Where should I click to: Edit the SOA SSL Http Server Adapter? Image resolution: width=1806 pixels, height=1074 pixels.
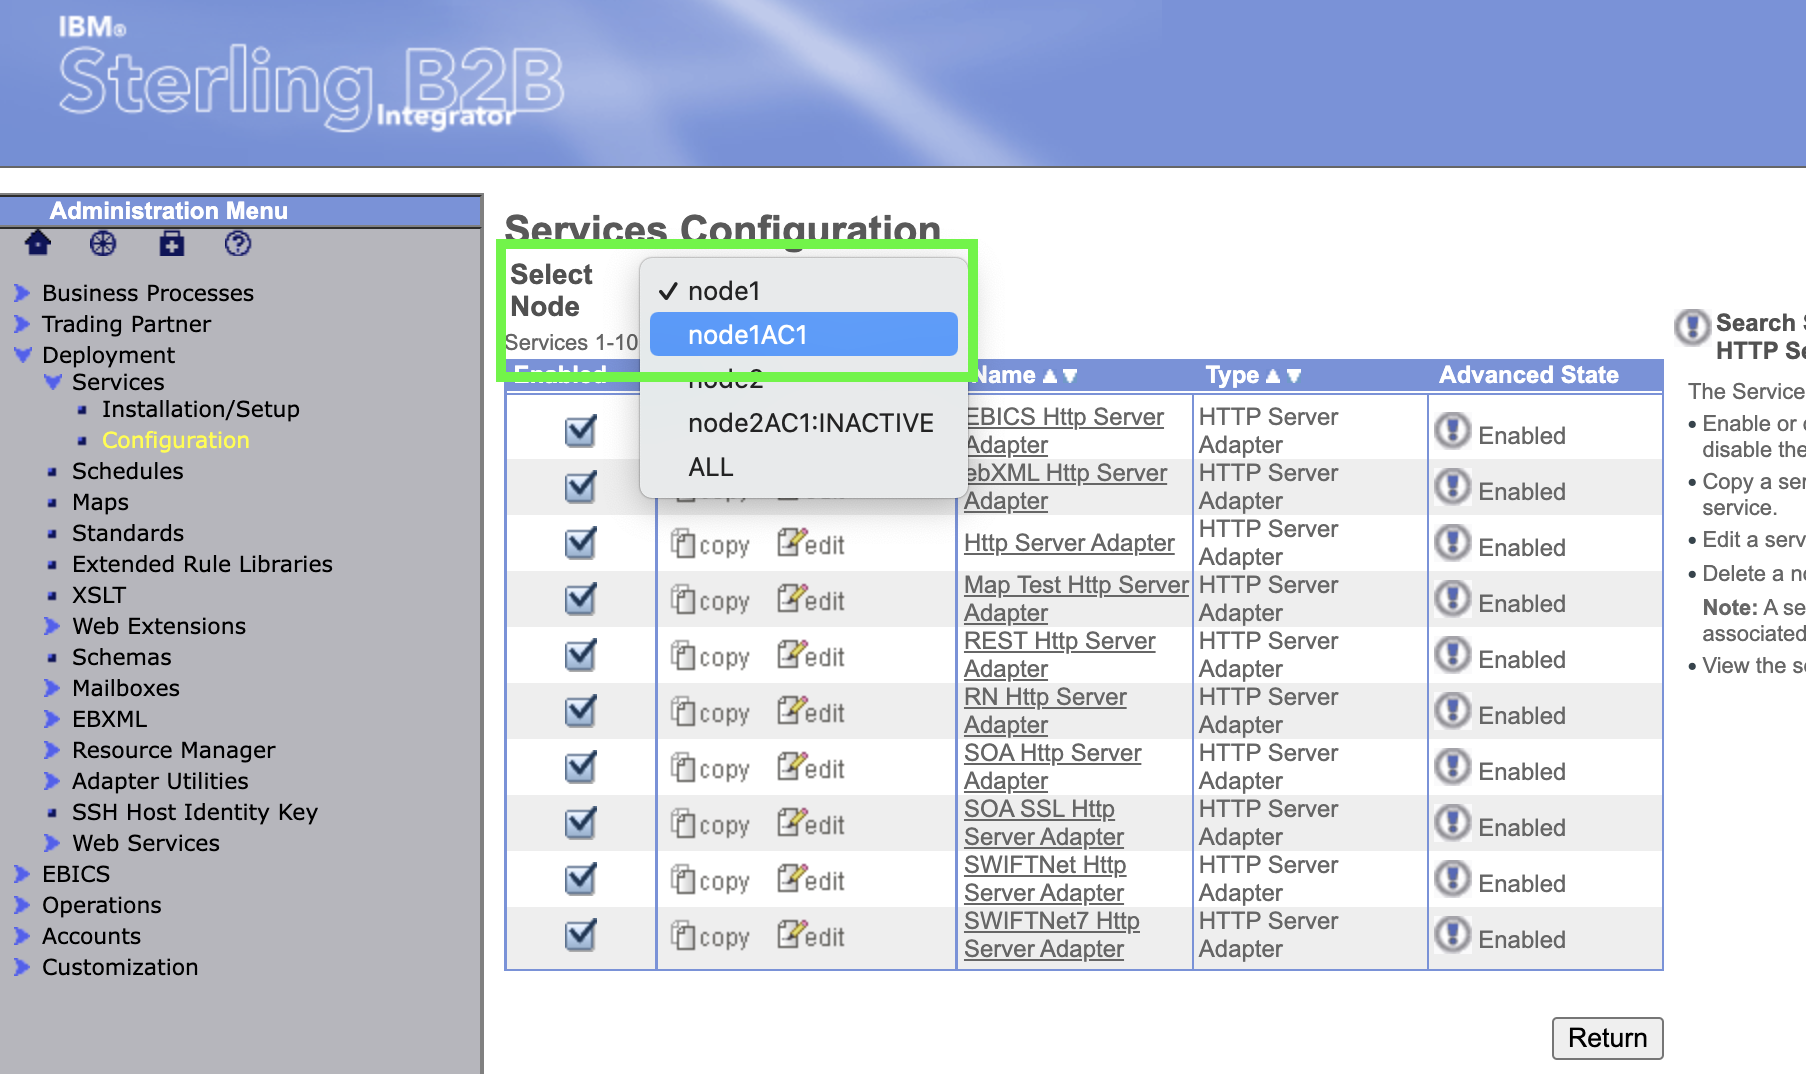click(811, 824)
